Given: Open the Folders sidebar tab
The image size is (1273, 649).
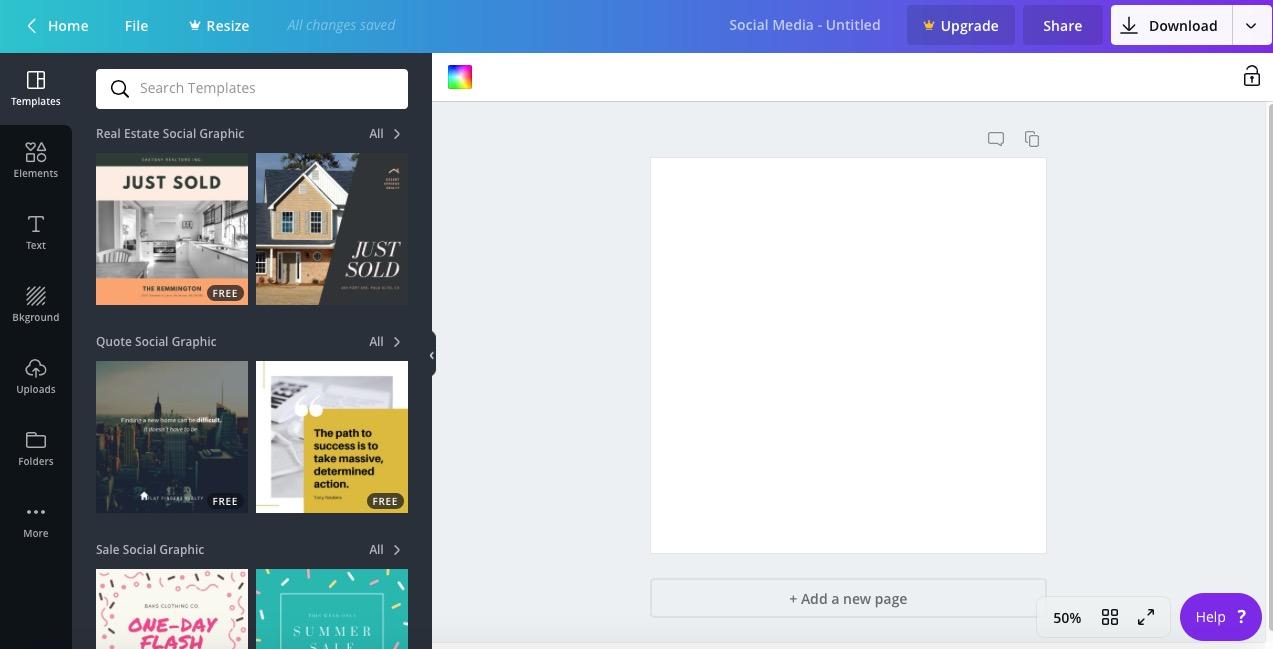Looking at the screenshot, I should click(x=36, y=449).
